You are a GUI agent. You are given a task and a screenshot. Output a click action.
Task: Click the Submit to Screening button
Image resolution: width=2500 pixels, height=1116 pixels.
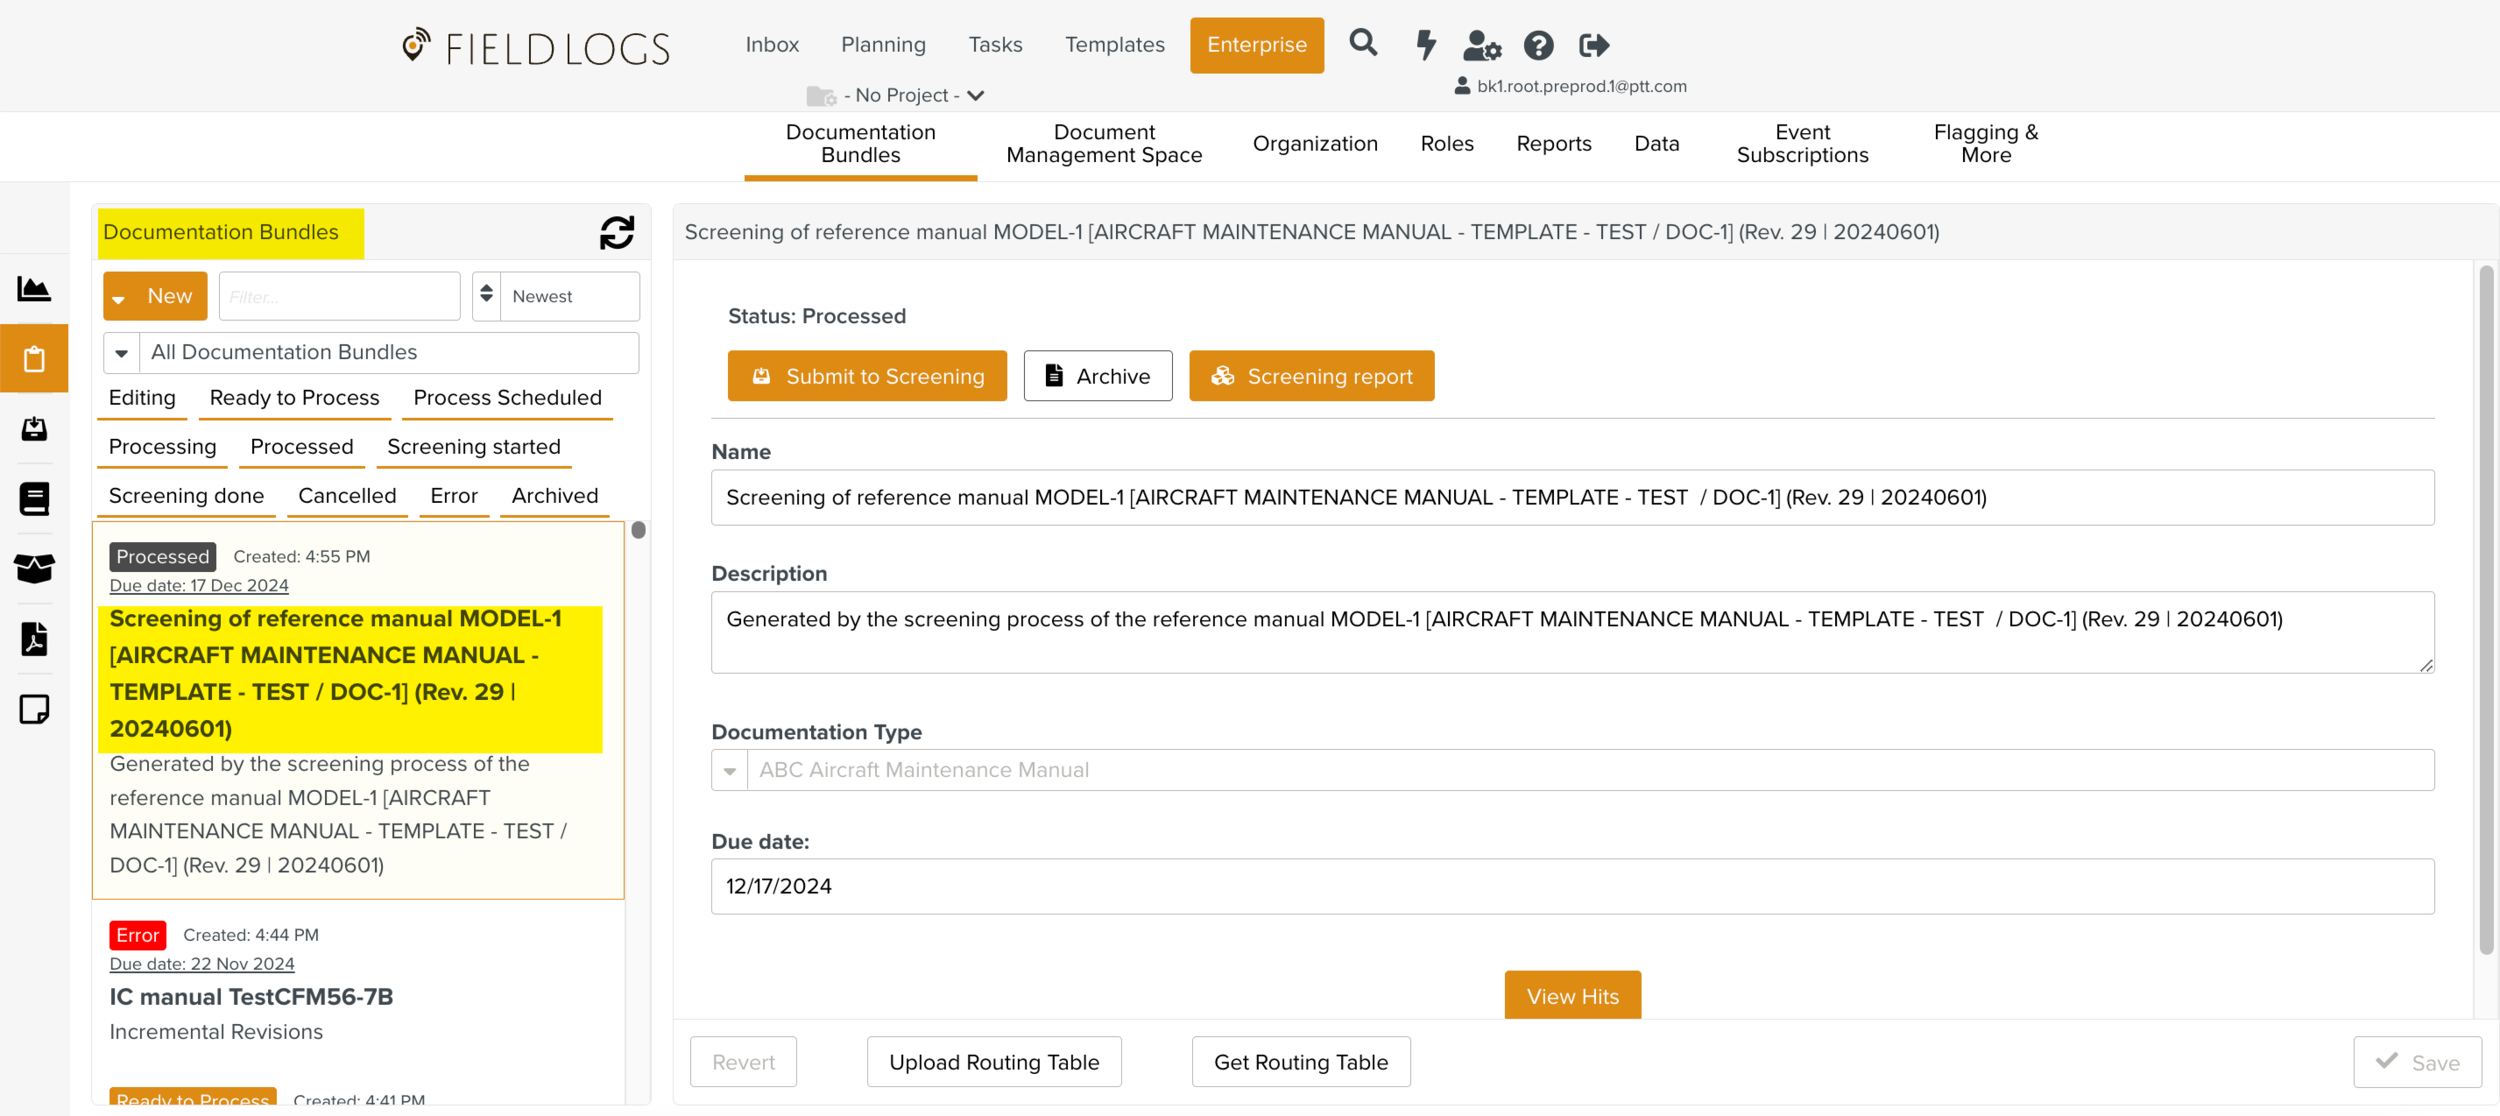(x=867, y=376)
